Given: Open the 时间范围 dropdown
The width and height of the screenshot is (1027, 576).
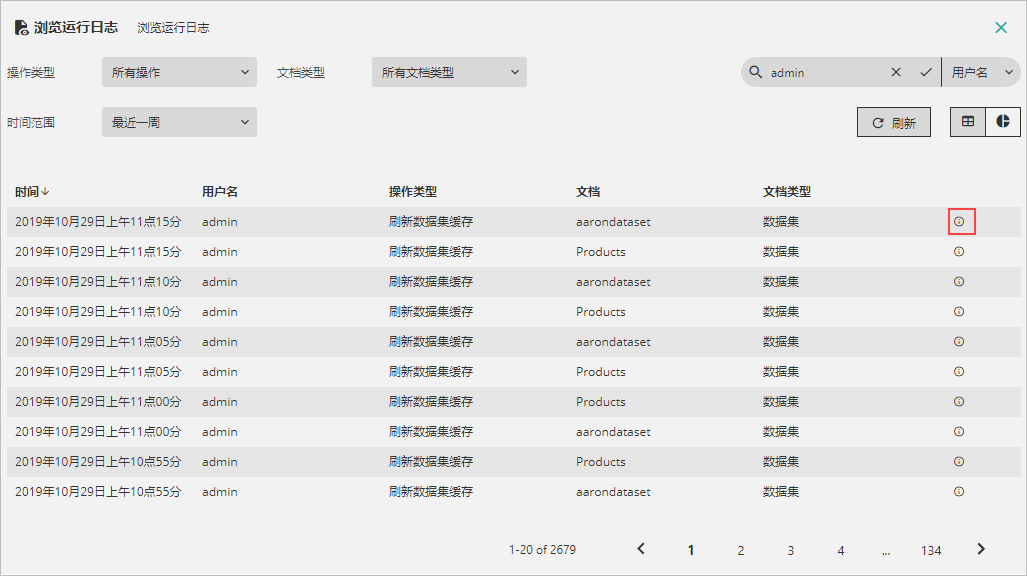Looking at the screenshot, I should [179, 122].
